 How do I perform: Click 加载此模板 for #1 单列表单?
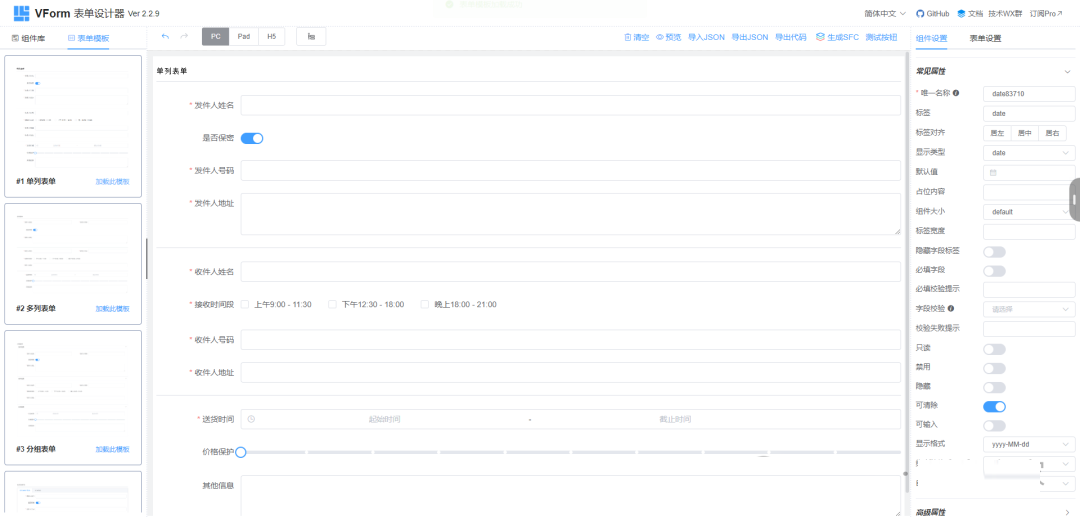pos(112,182)
